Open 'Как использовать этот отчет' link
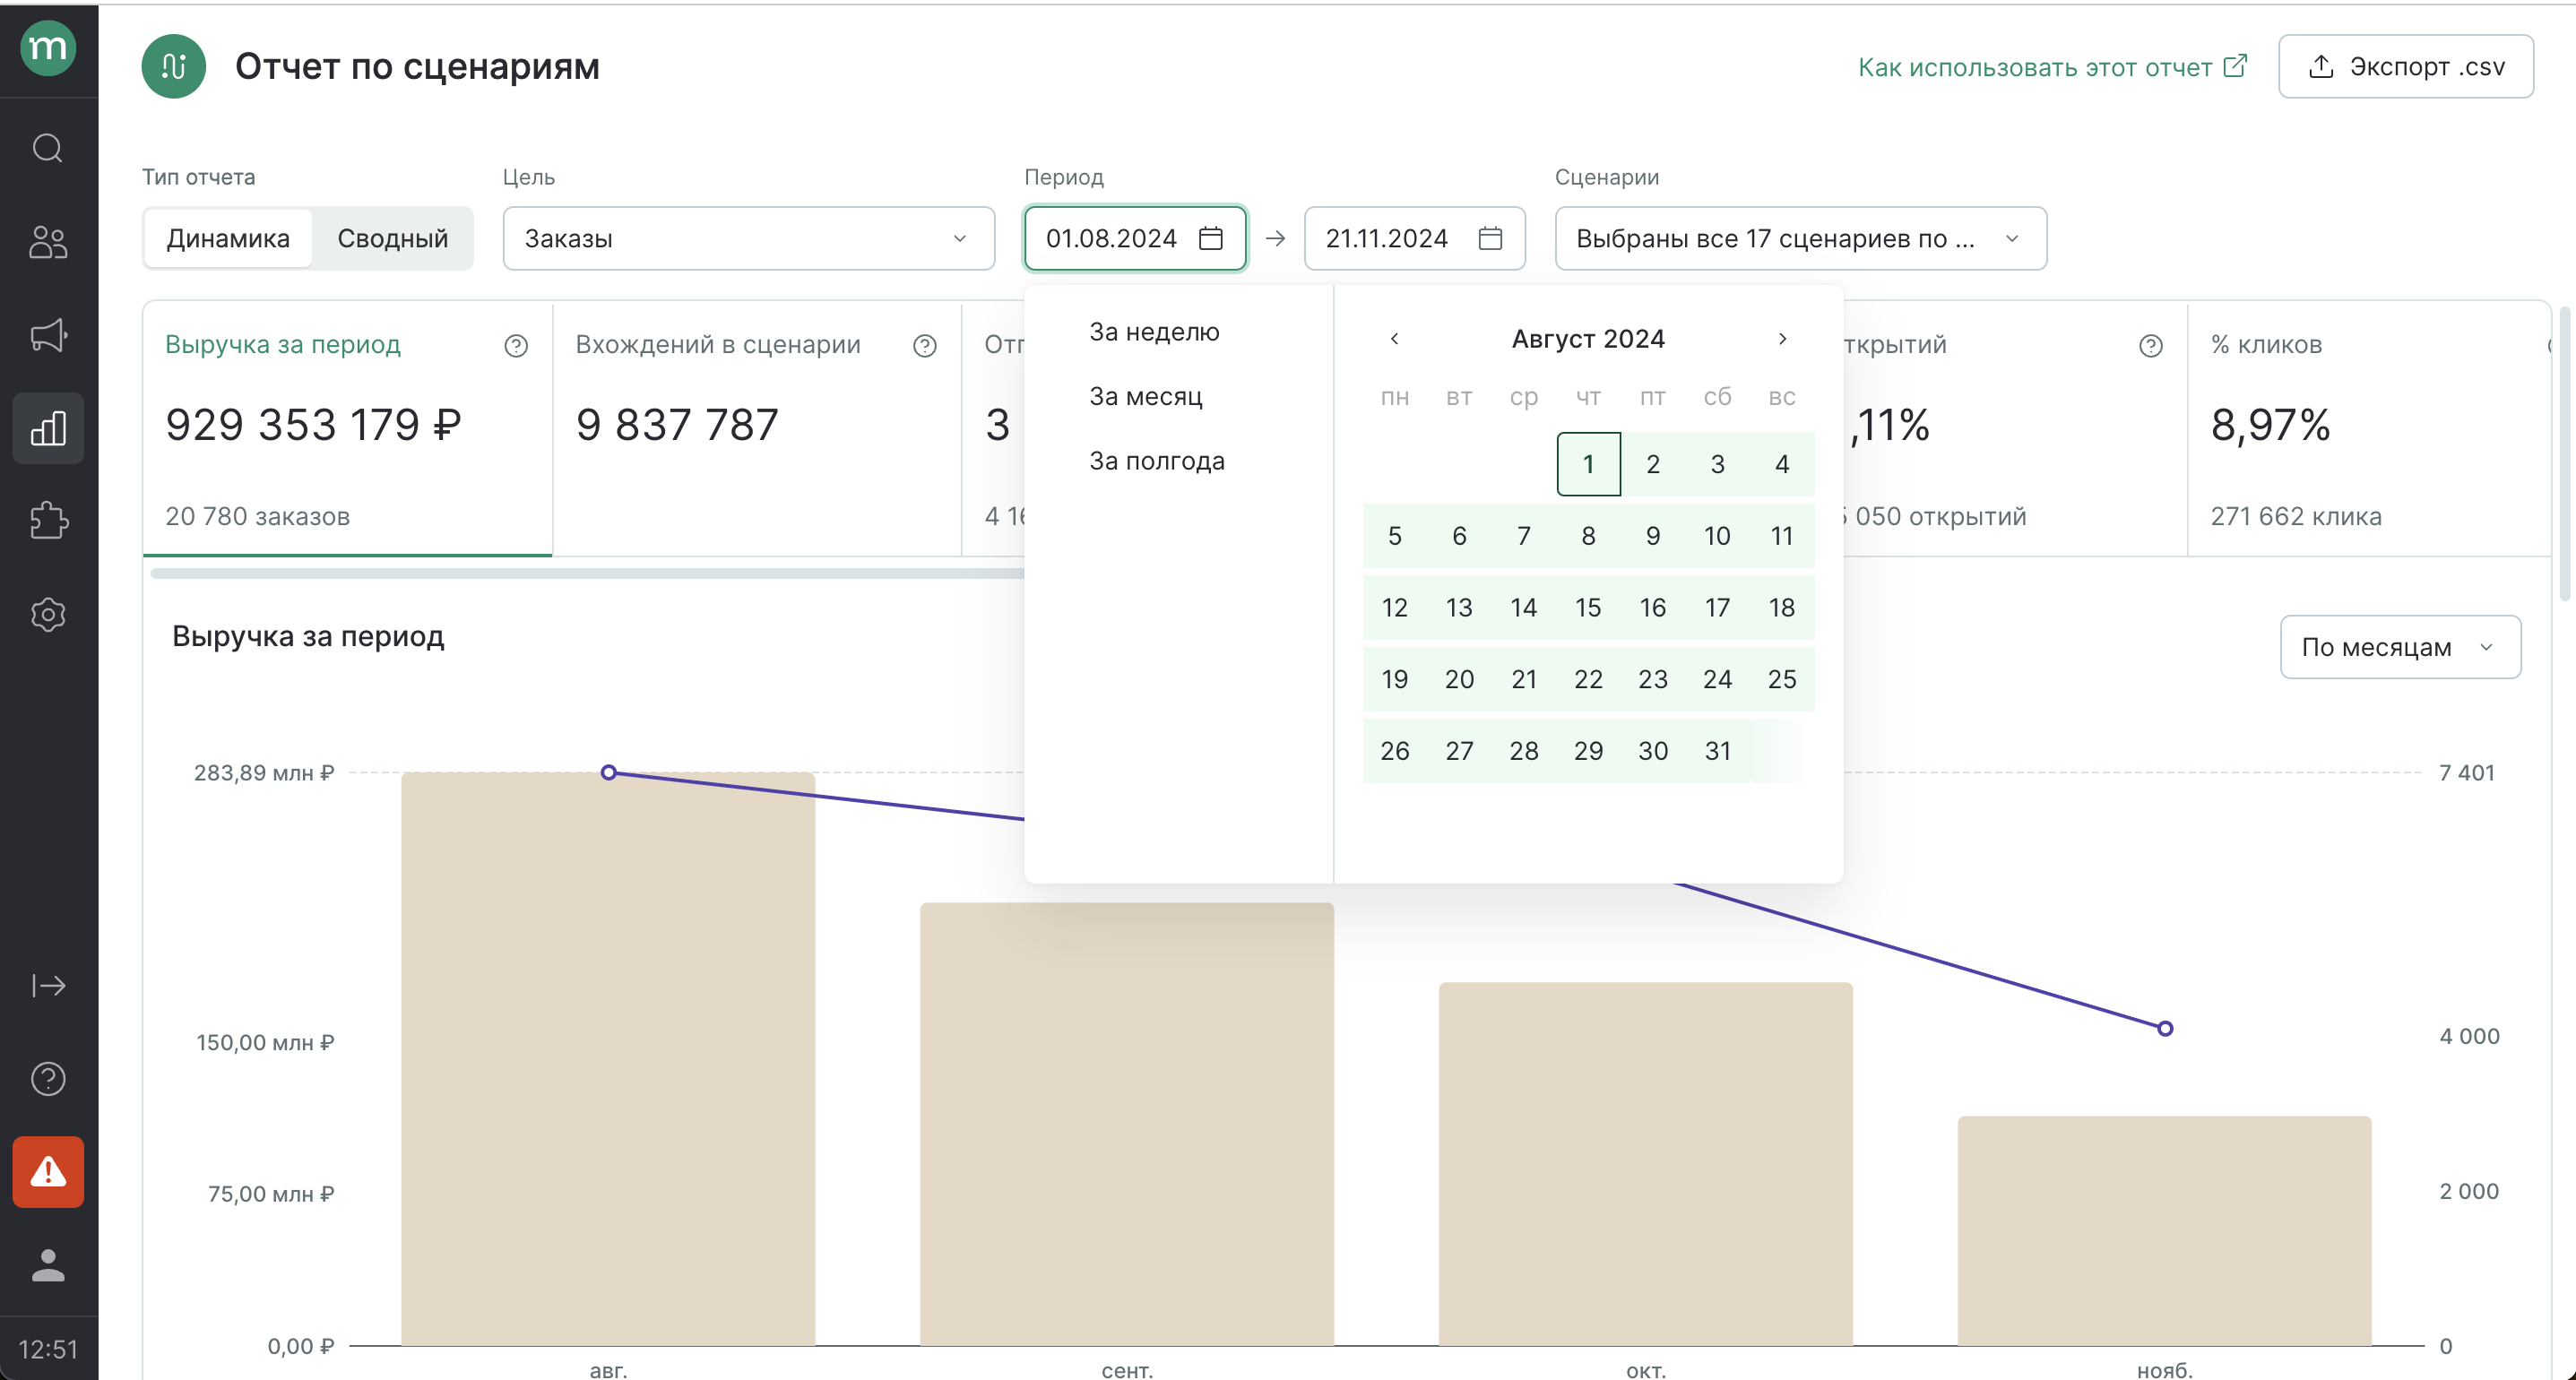The height and width of the screenshot is (1380, 2576). tap(2052, 67)
